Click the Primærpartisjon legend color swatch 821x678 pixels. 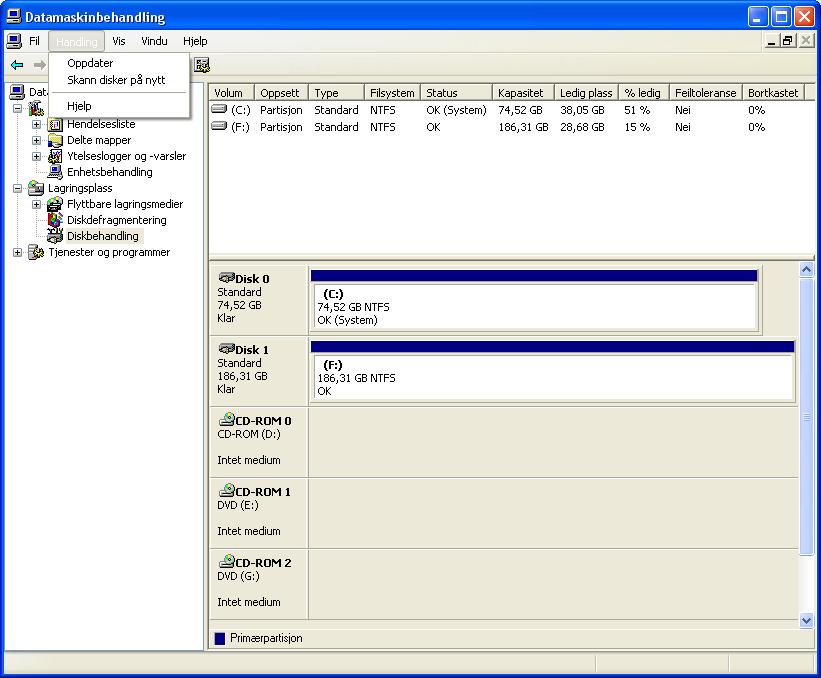pyautogui.click(x=220, y=638)
